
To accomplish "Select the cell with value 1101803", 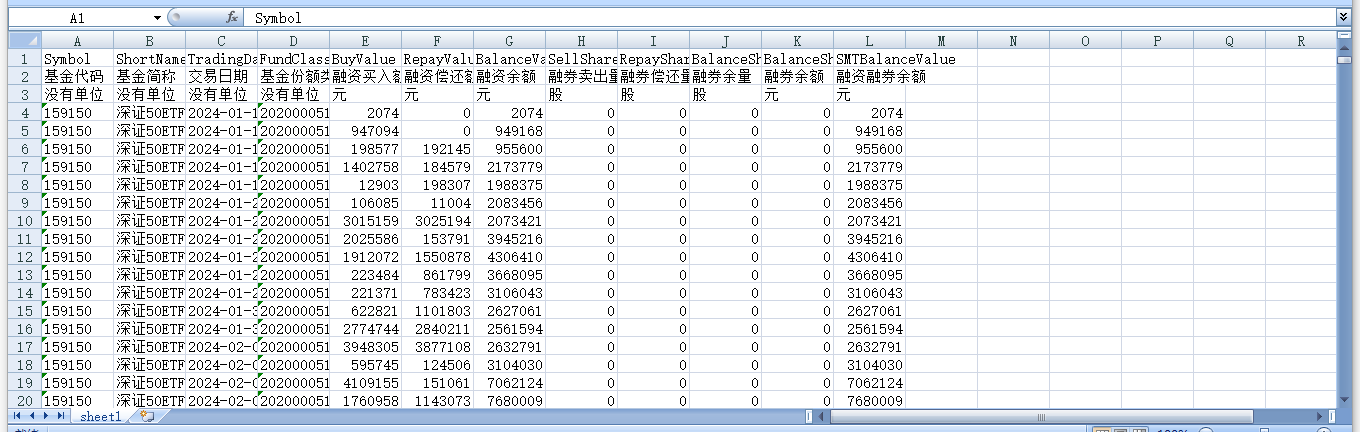I will click(x=437, y=311).
